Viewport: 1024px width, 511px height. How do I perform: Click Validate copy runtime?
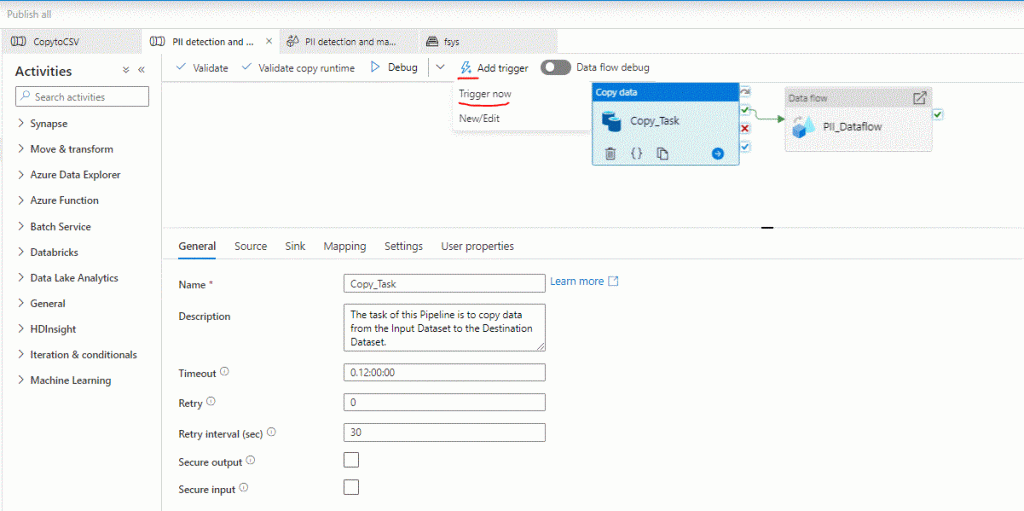point(298,67)
